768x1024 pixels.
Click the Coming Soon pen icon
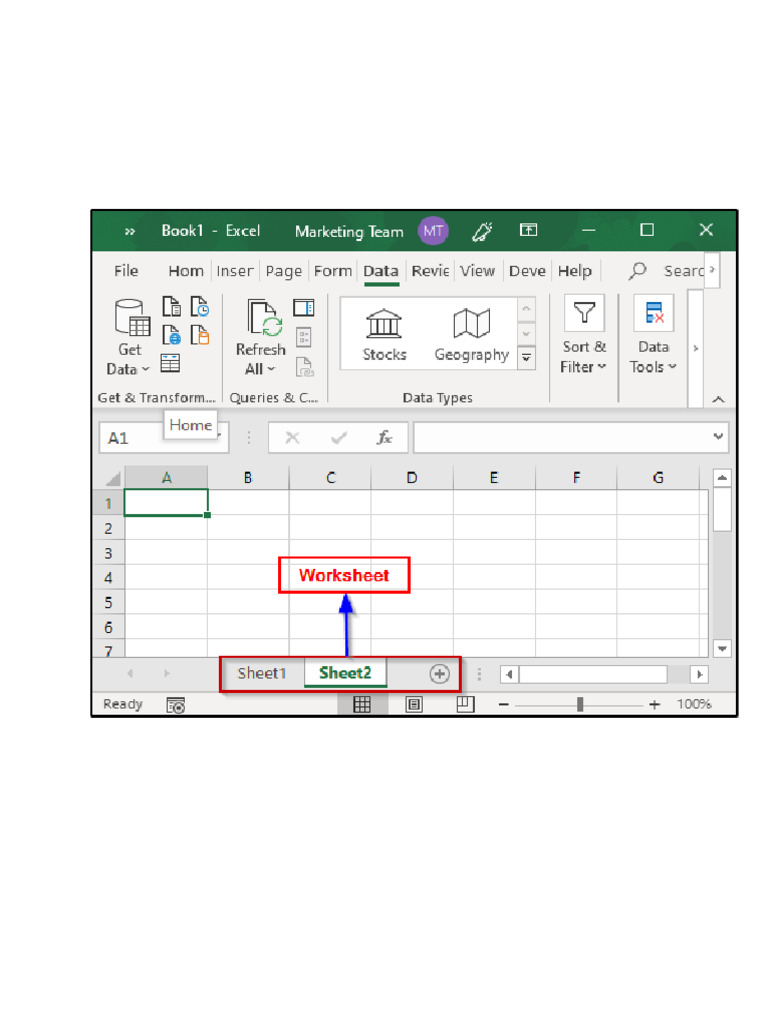tap(482, 231)
